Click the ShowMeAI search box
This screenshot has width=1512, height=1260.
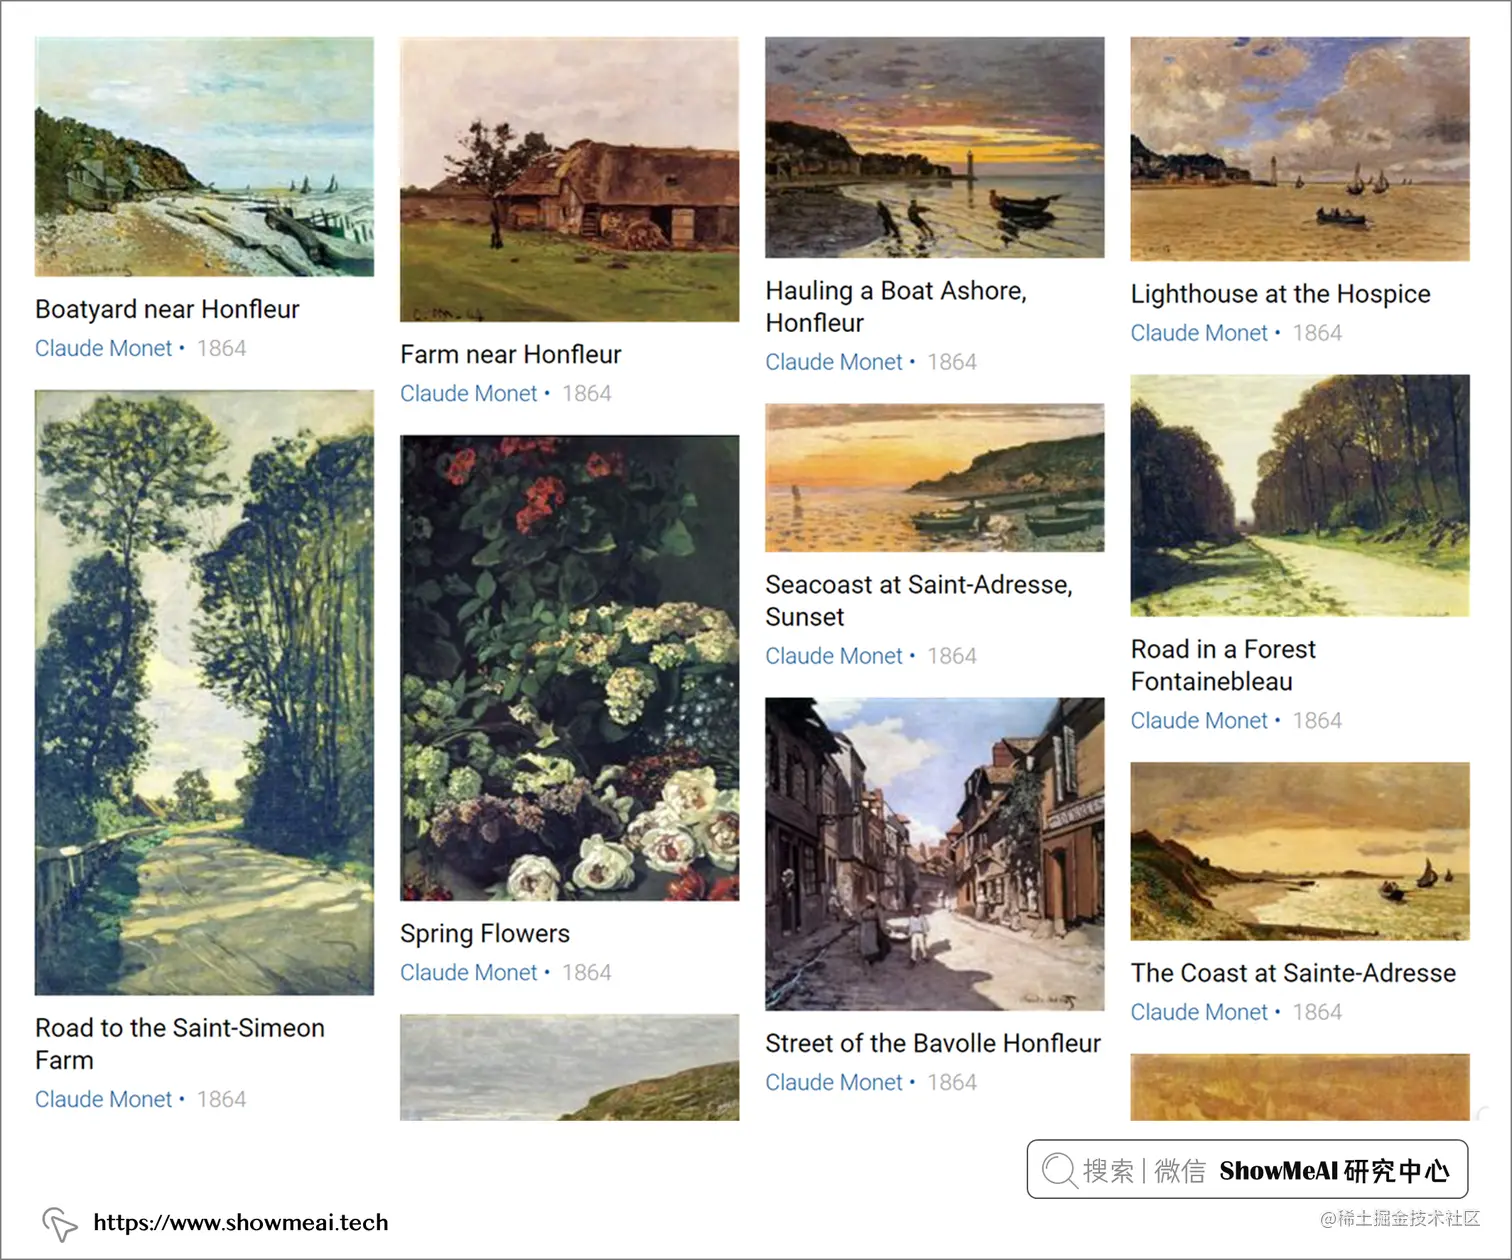pos(1247,1169)
